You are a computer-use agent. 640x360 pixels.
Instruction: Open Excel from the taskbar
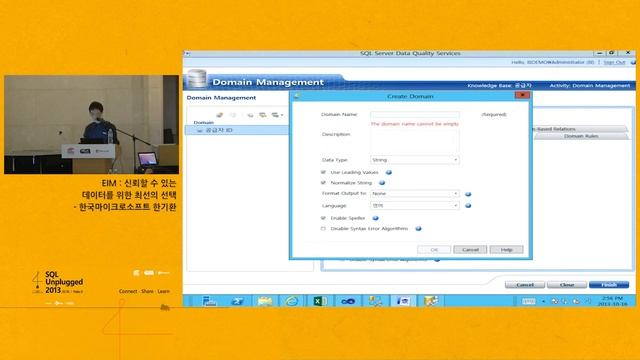coord(320,301)
